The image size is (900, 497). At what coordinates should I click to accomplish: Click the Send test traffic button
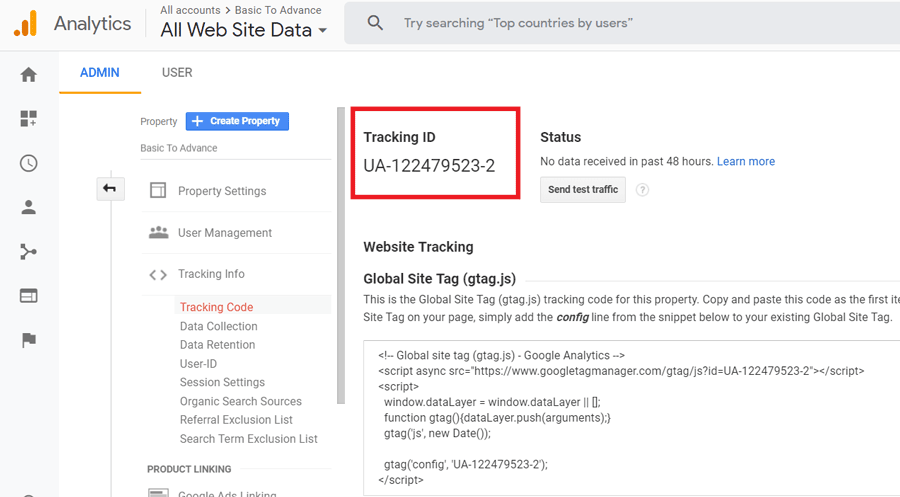583,189
